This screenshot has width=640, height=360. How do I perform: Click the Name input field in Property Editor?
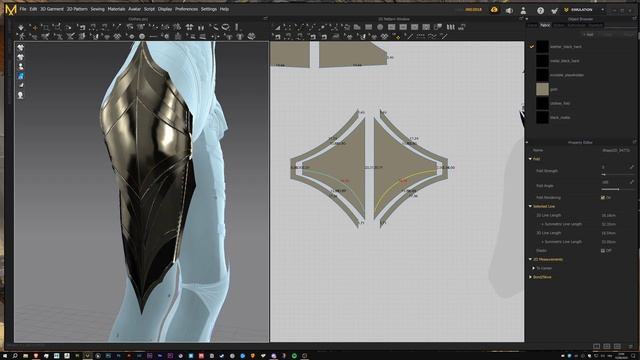click(x=617, y=150)
